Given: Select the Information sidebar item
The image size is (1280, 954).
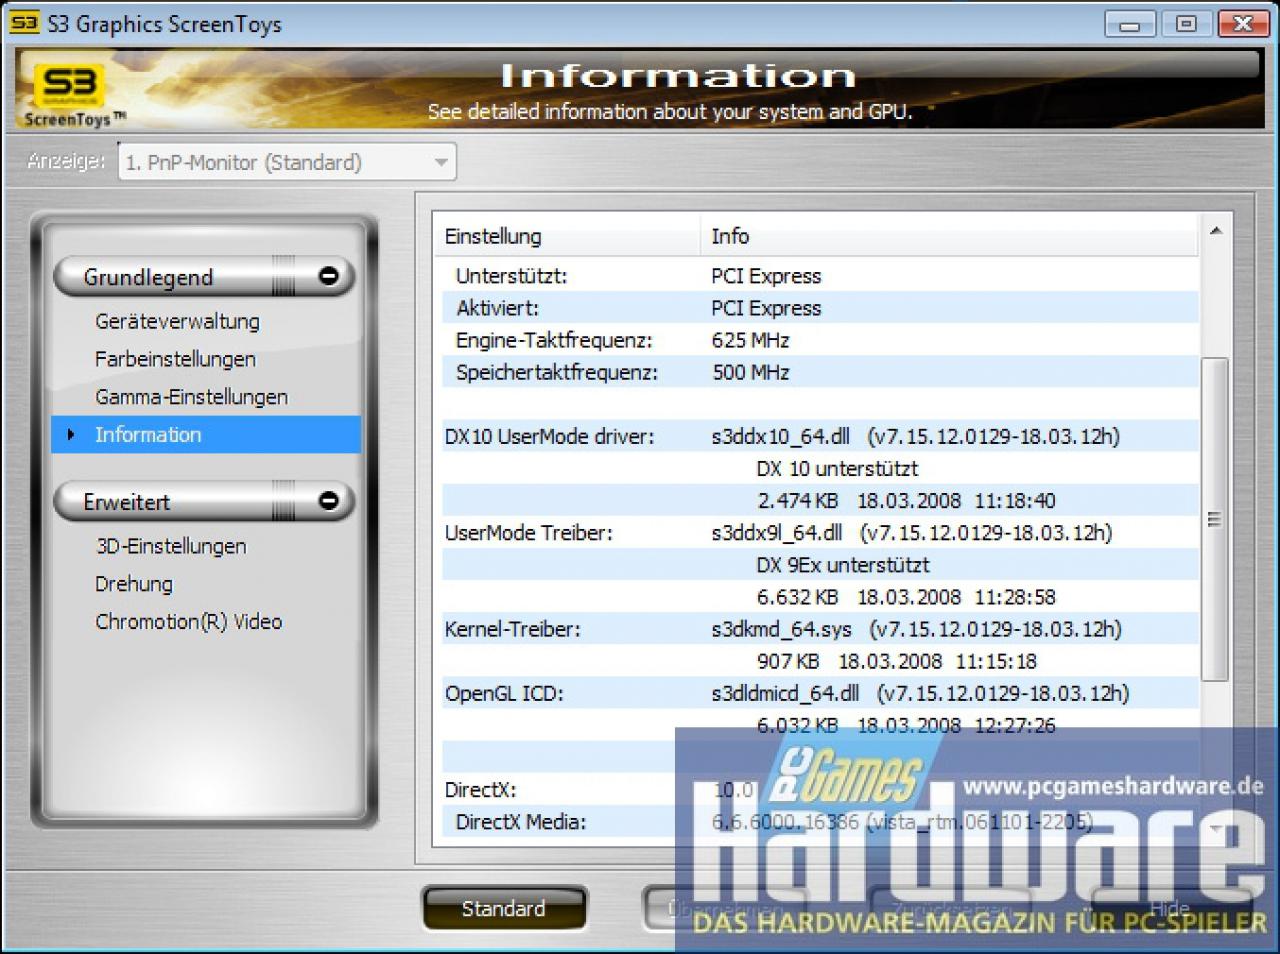Looking at the screenshot, I should [206, 435].
